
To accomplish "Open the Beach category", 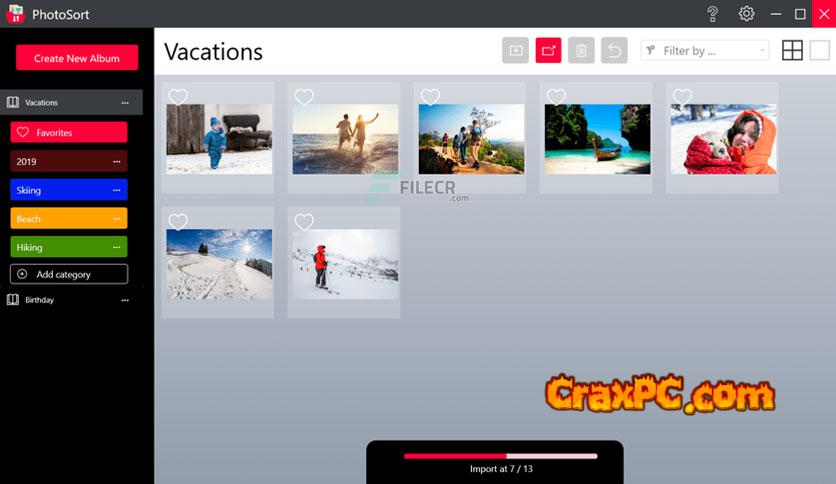I will pyautogui.click(x=69, y=219).
